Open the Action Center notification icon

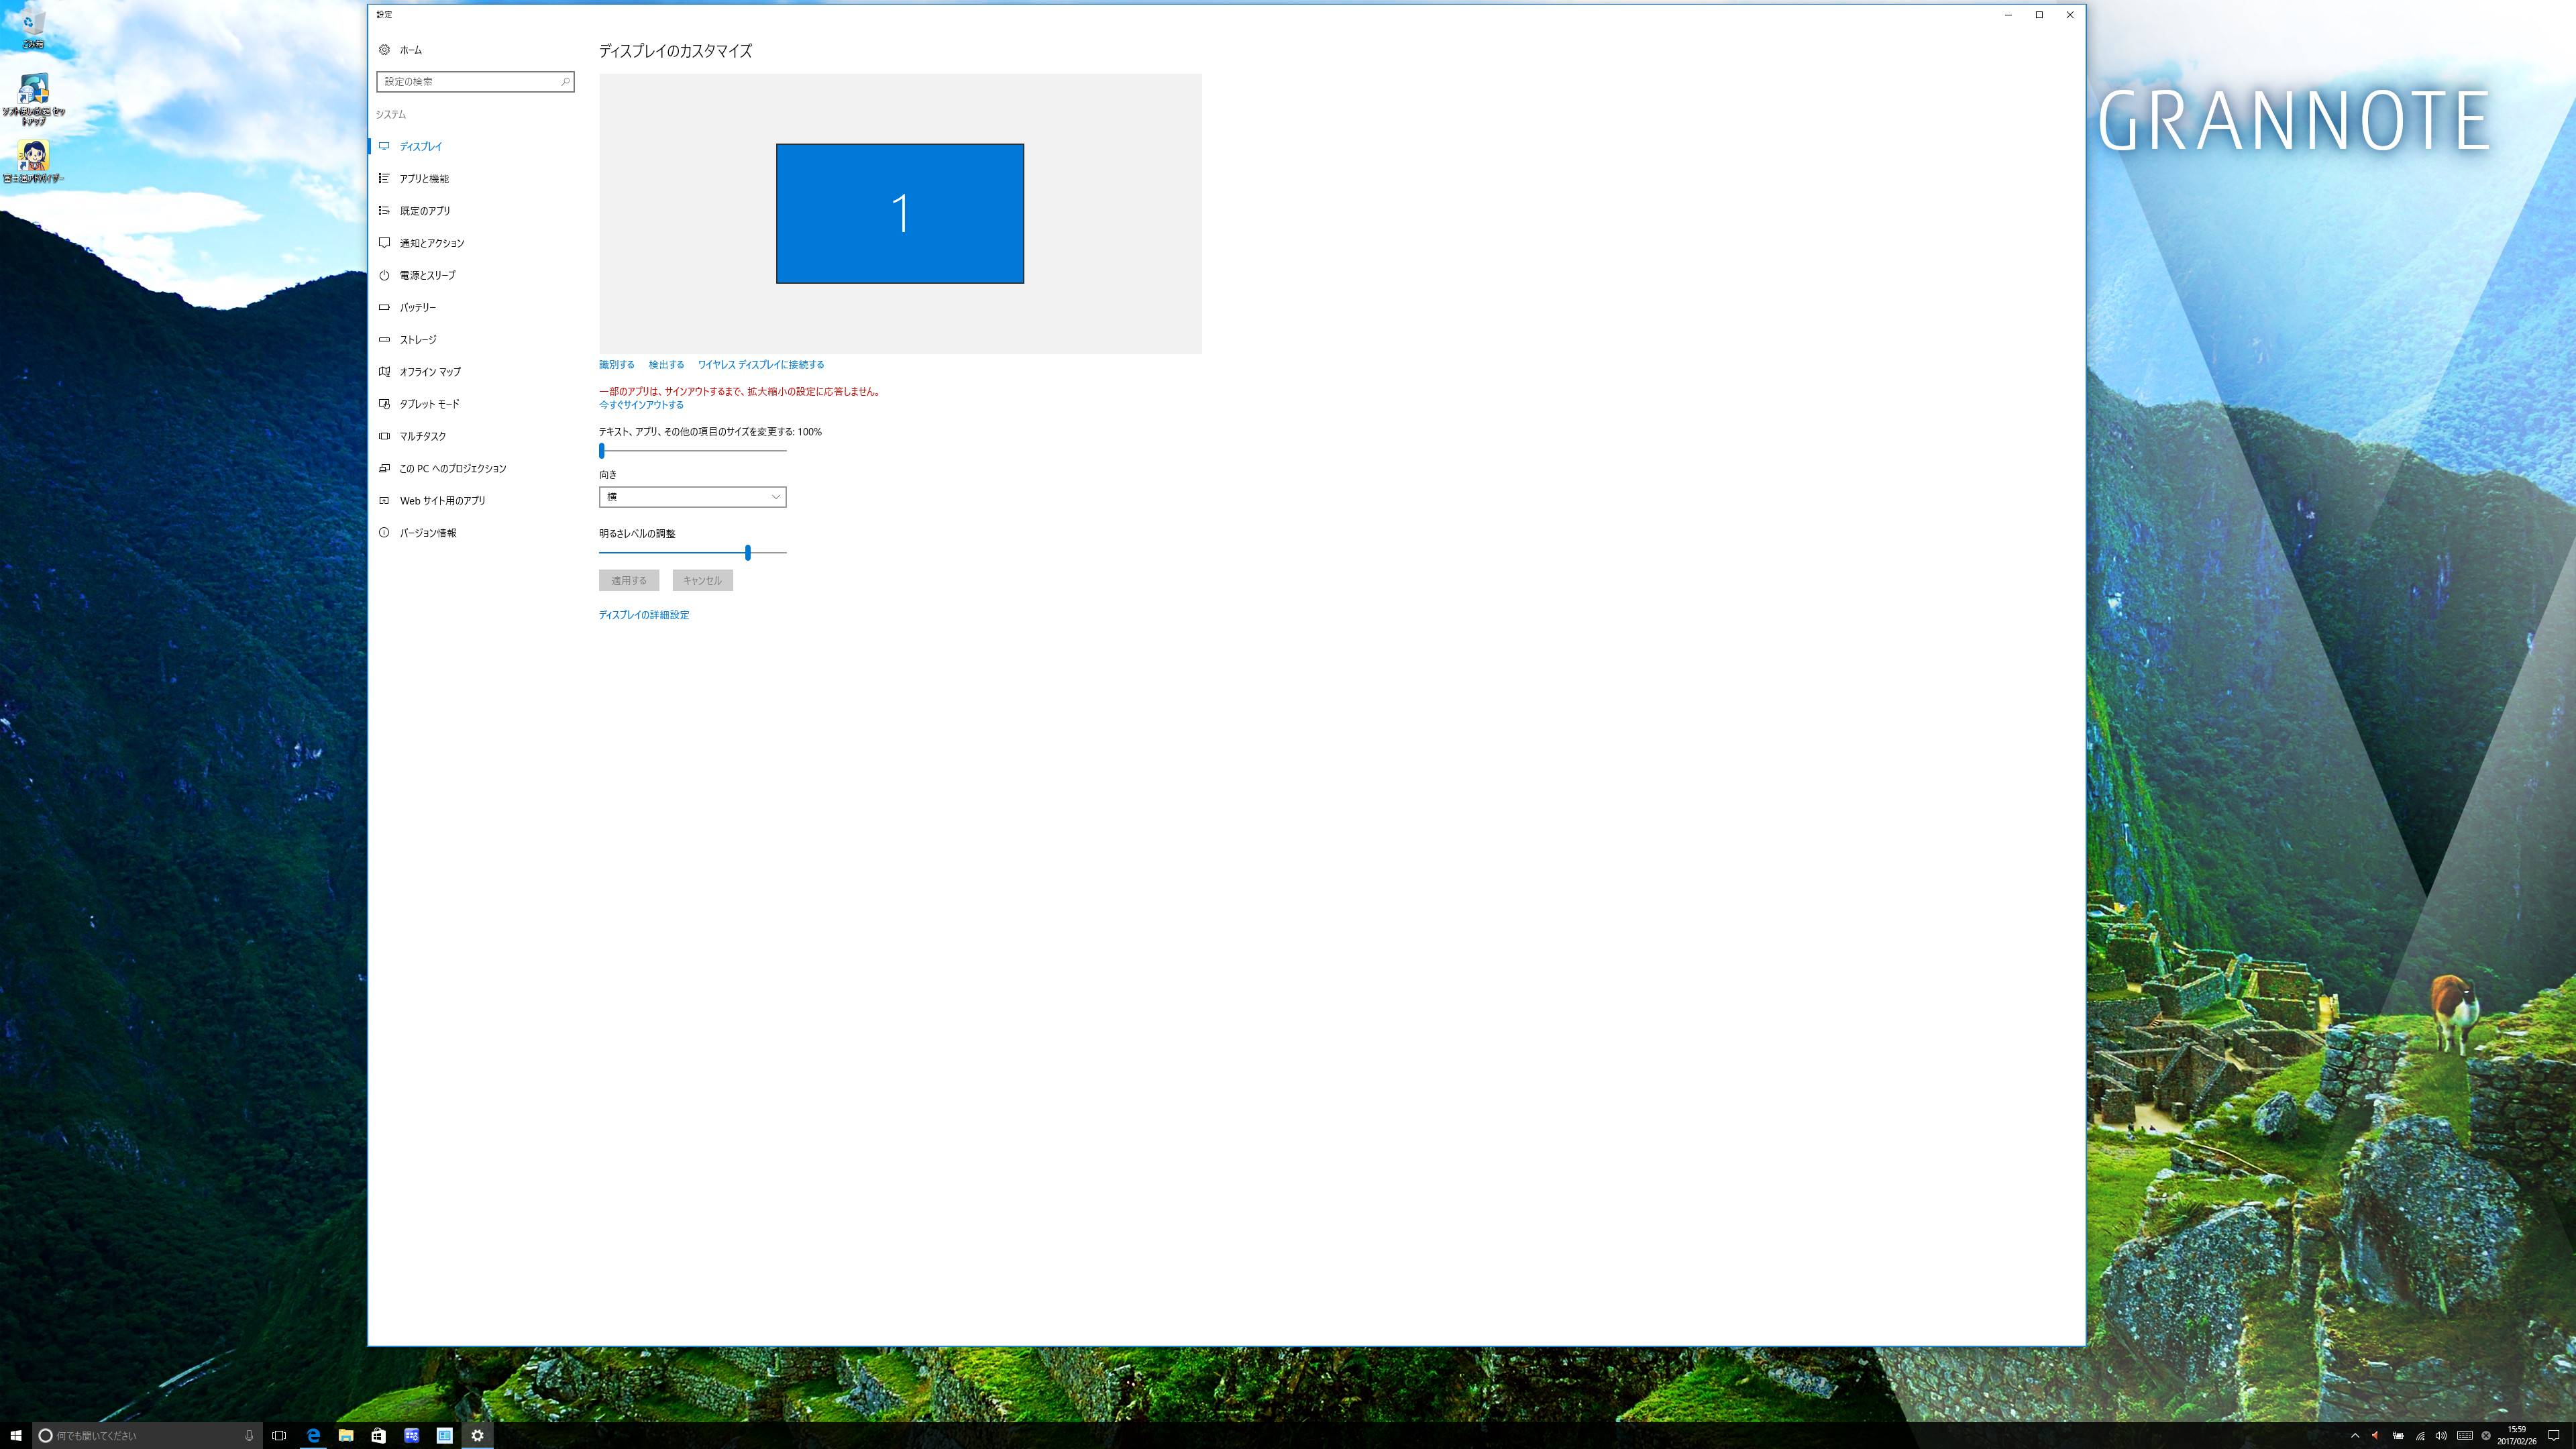[x=2553, y=1435]
